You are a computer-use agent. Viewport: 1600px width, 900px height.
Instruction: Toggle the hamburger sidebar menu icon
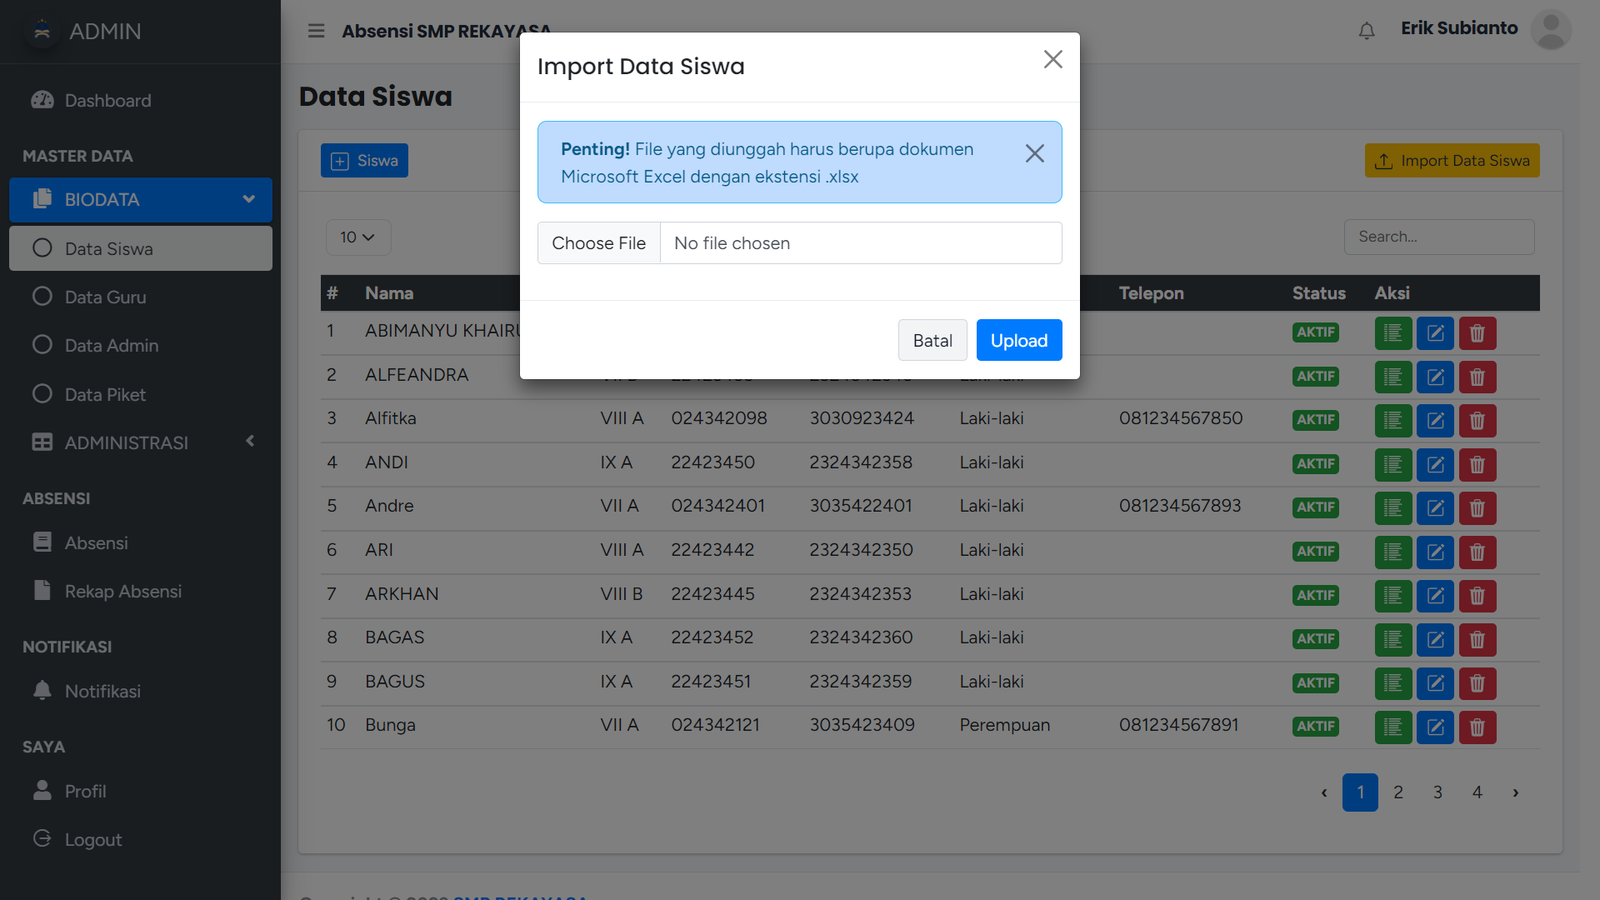point(316,31)
